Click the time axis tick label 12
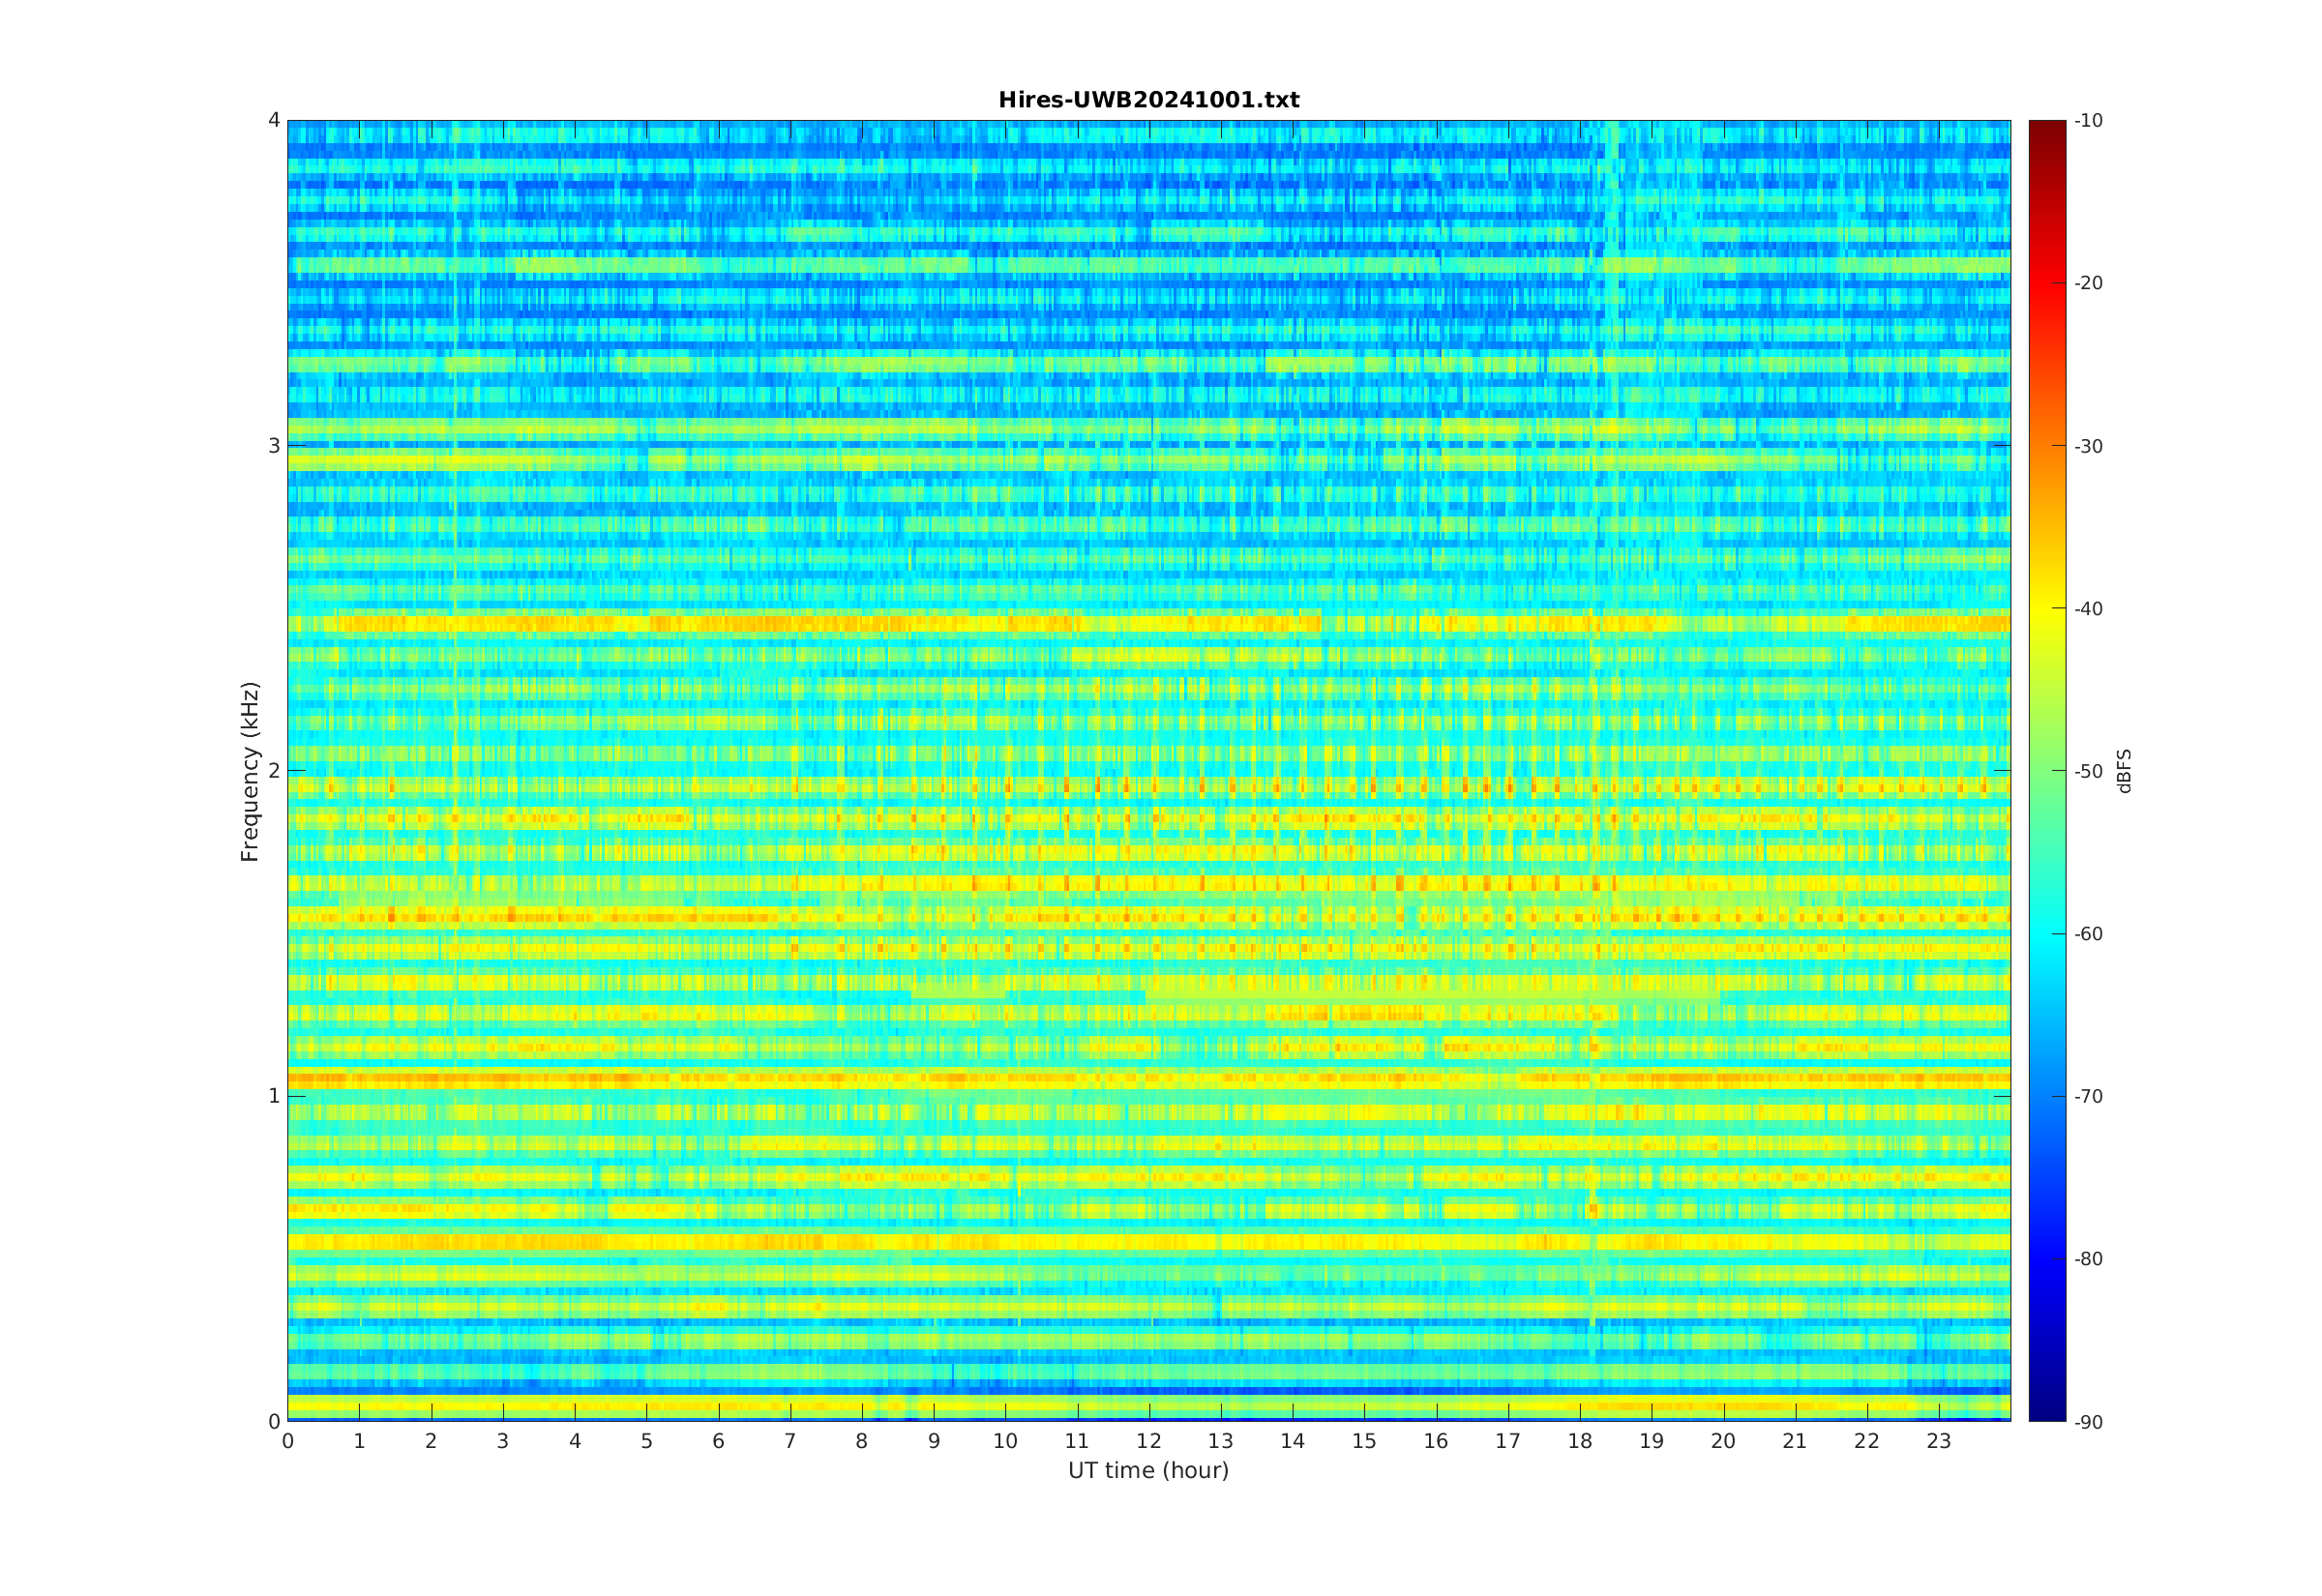Viewport: 2322px width, 1596px height. tap(1149, 1441)
